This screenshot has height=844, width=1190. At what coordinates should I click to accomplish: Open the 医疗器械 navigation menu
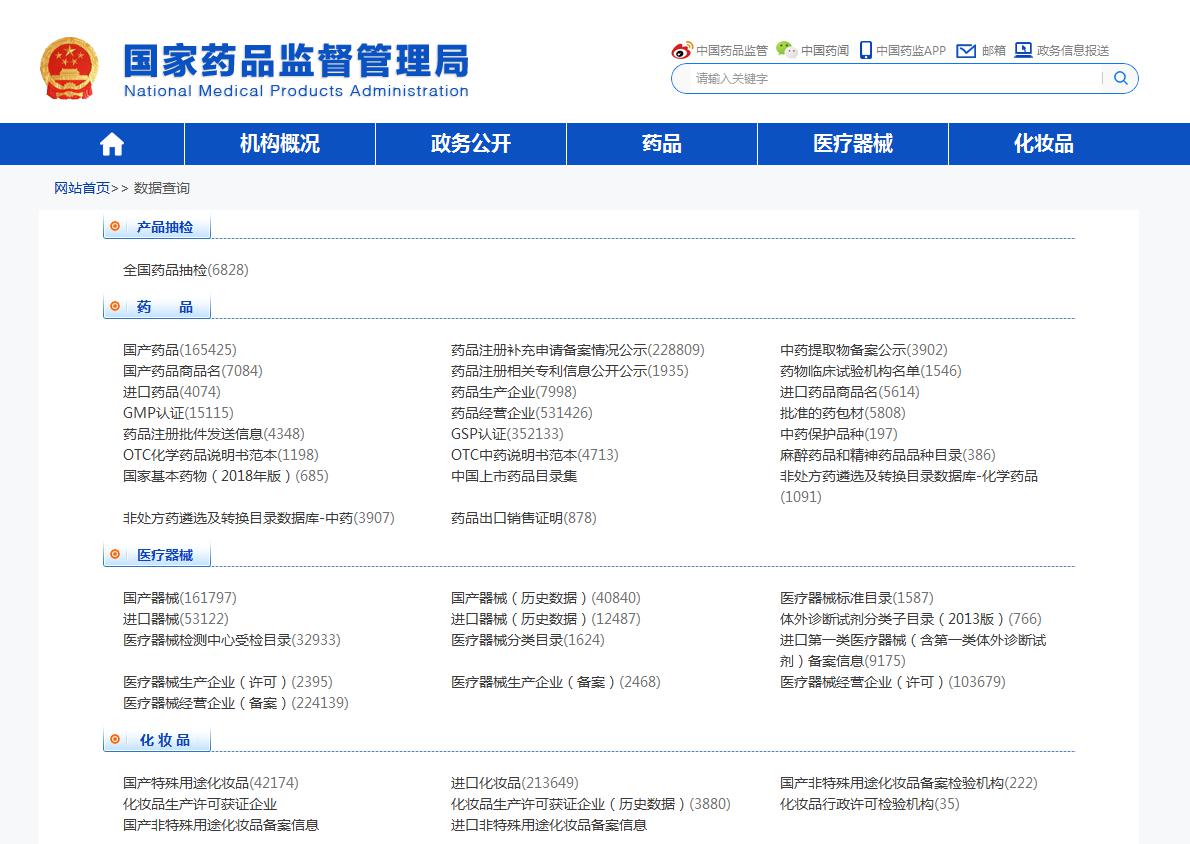pos(853,143)
